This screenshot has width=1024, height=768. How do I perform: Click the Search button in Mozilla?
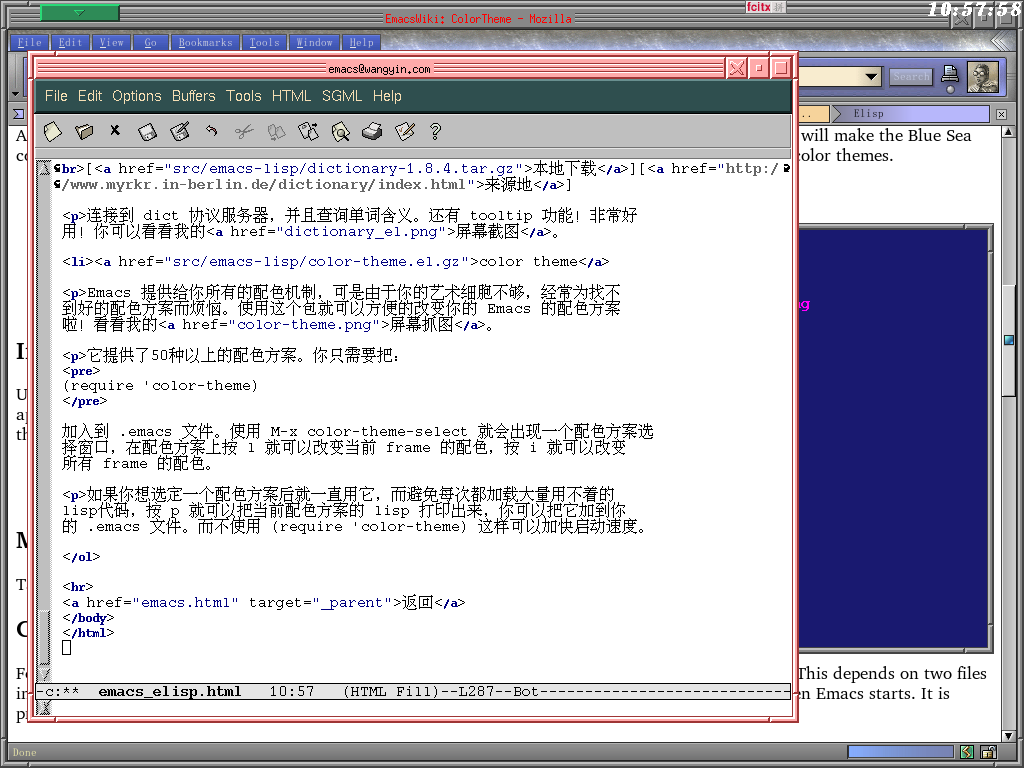click(x=912, y=77)
